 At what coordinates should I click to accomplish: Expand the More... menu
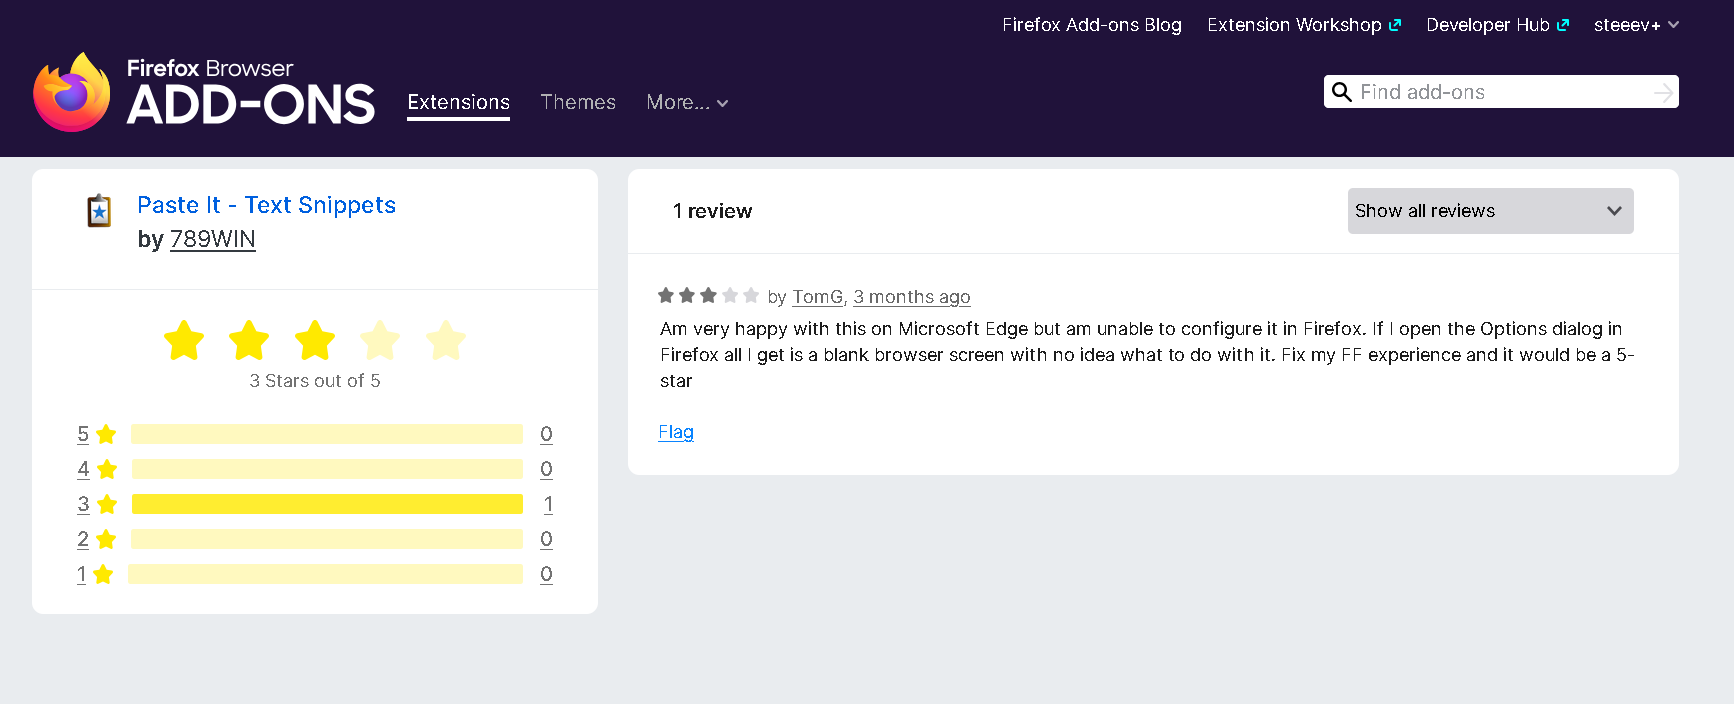coord(687,102)
